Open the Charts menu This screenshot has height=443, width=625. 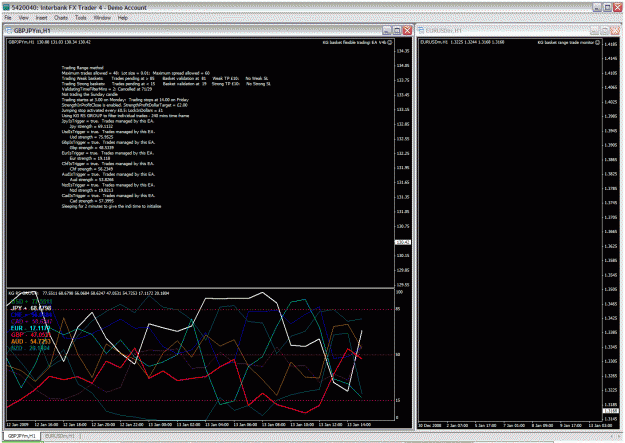coord(61,18)
